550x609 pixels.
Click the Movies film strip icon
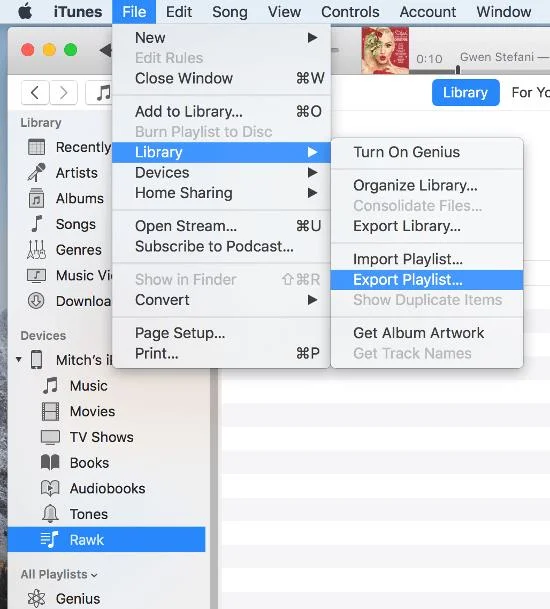pyautogui.click(x=50, y=411)
